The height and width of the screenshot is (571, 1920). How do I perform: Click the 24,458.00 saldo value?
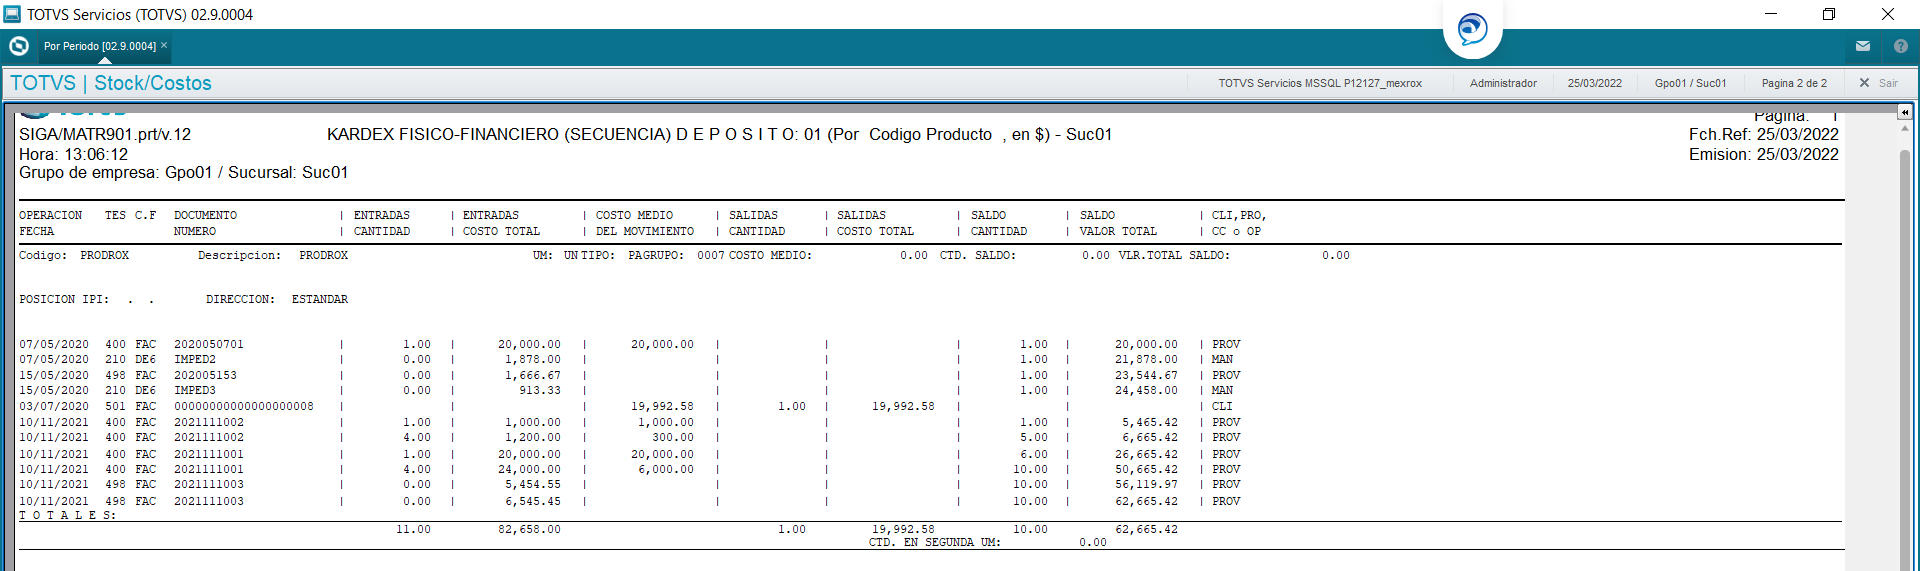pos(1146,390)
